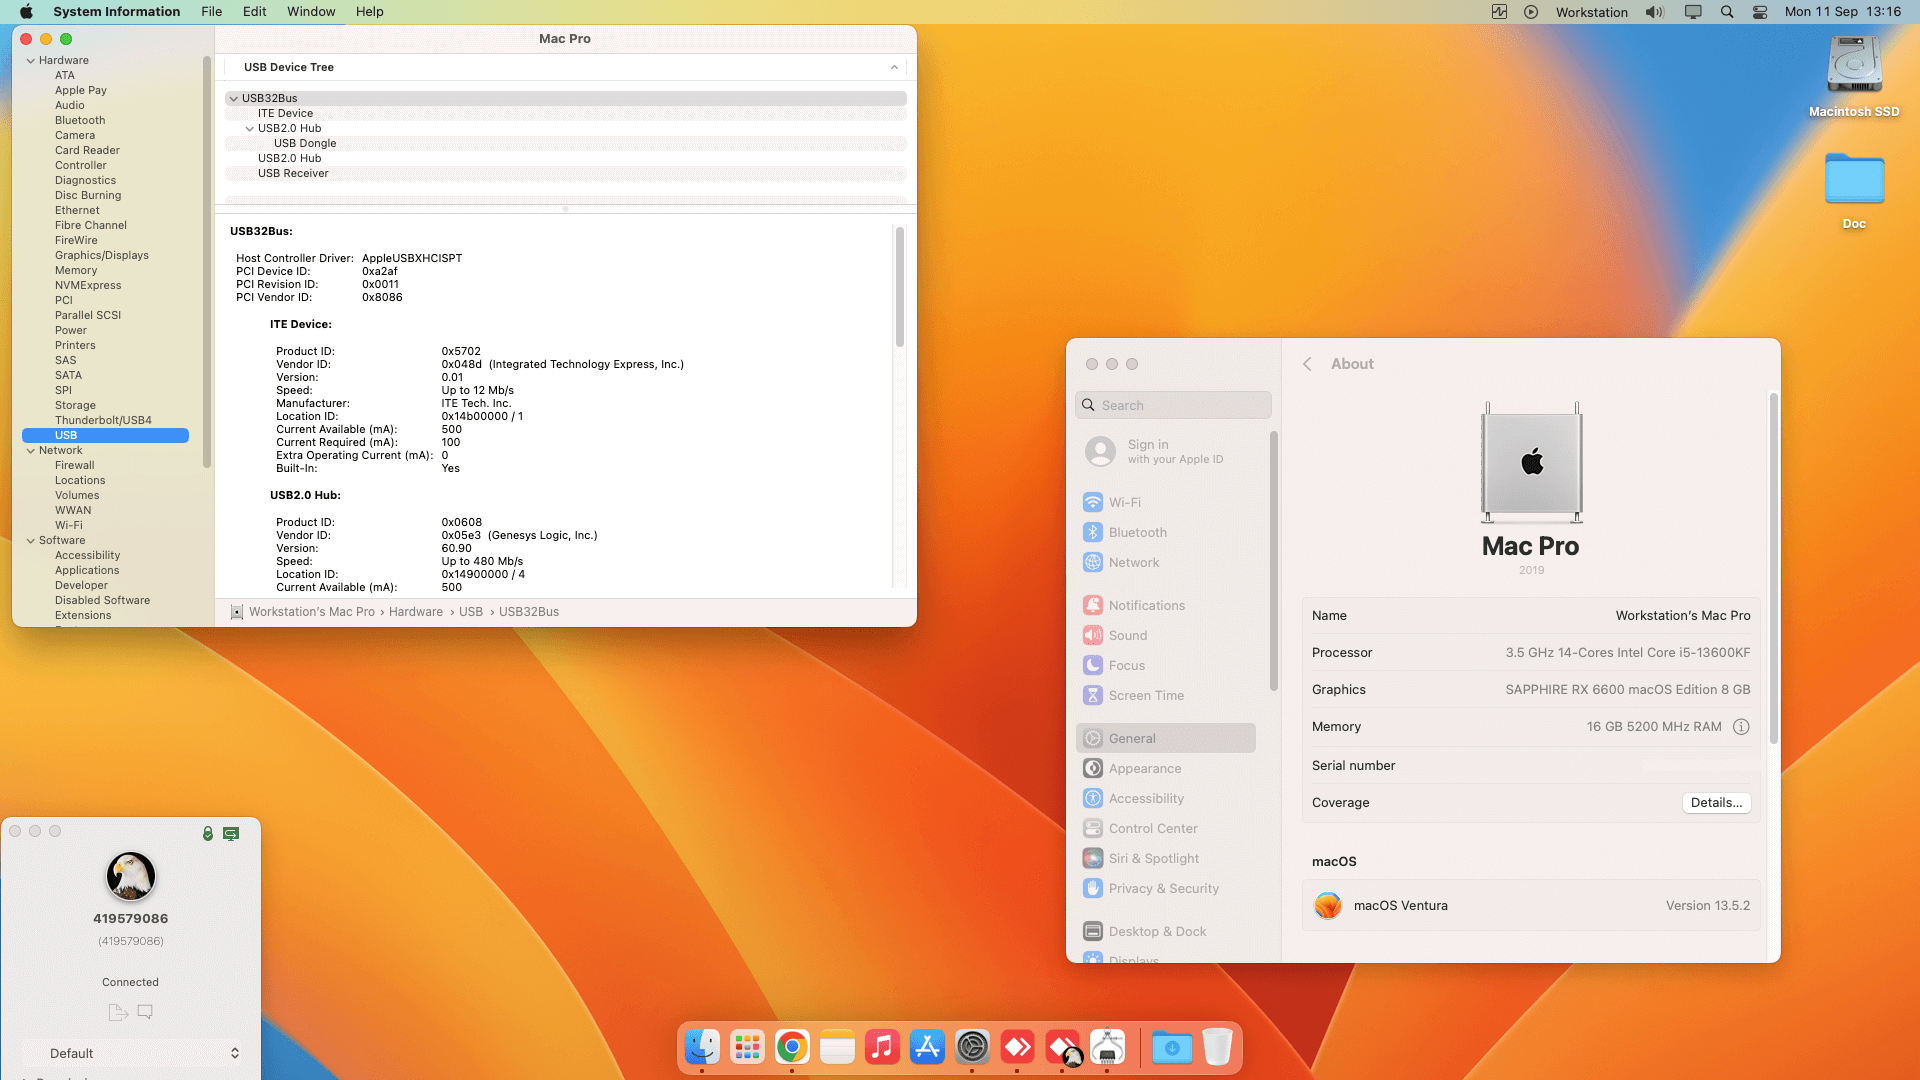Click the green screen-sharing monitor icon in AnyDesk

point(231,833)
